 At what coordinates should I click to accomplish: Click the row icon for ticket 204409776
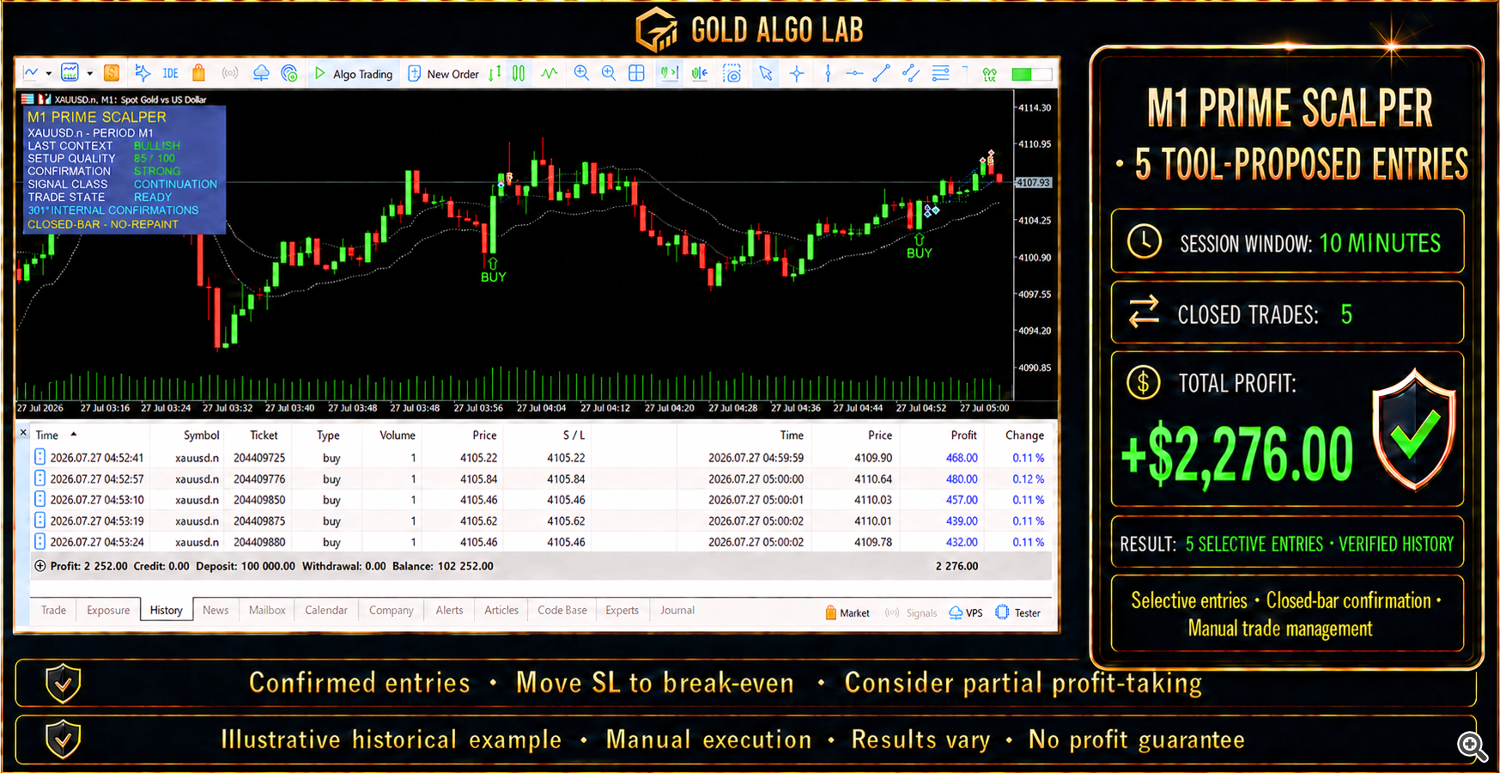coord(40,478)
